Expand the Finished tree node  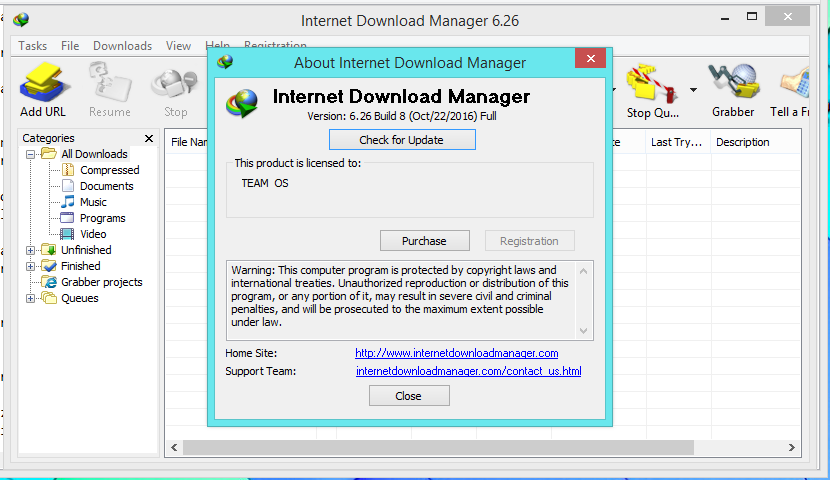pyautogui.click(x=30, y=266)
